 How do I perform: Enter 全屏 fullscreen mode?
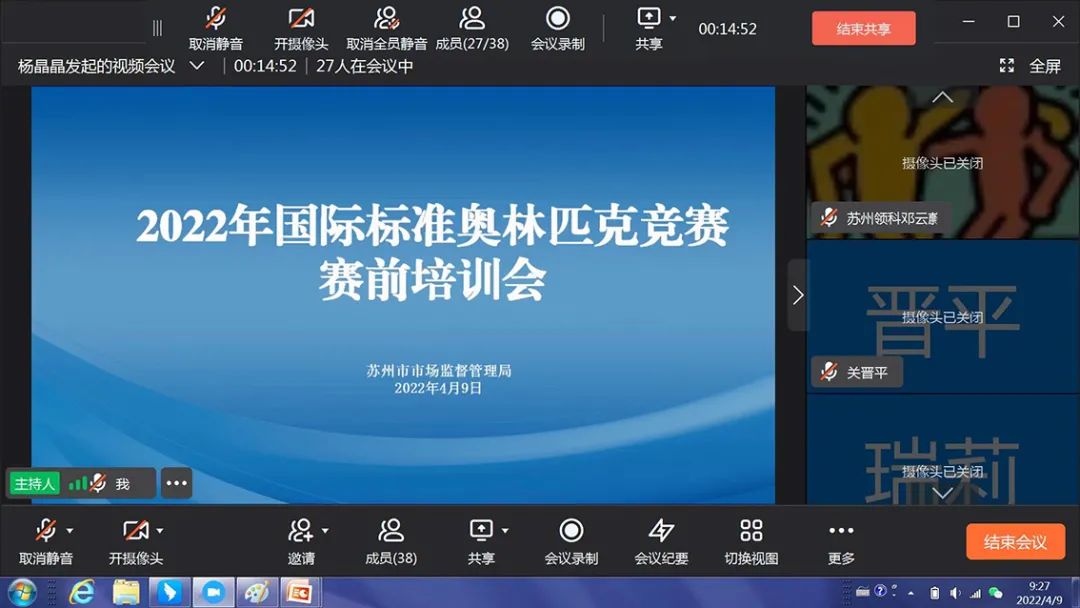tap(1031, 66)
